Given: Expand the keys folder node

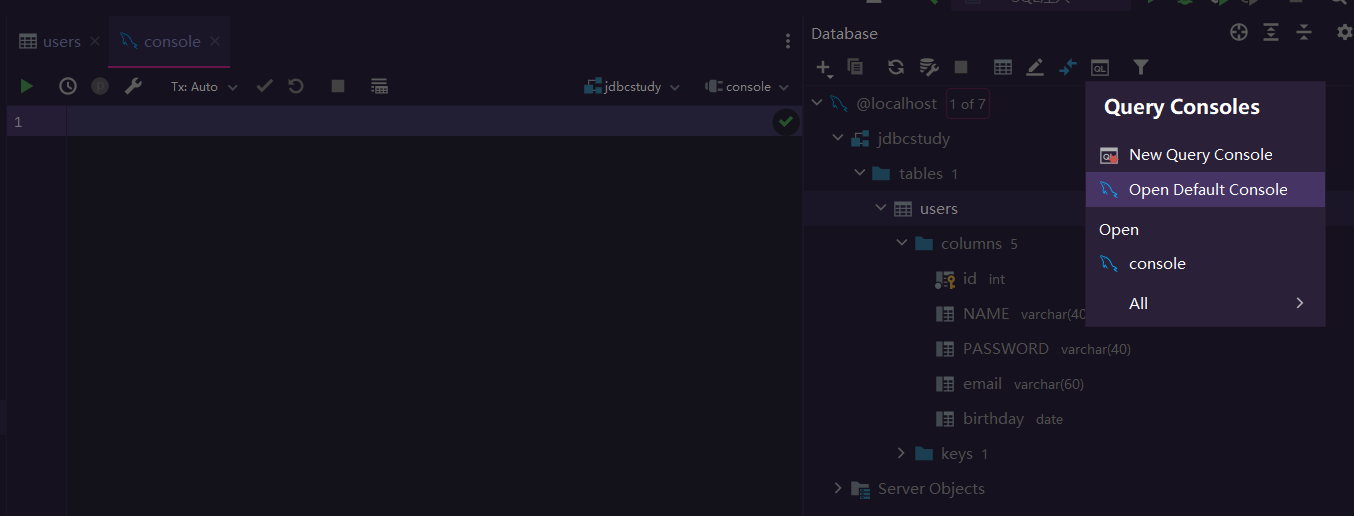Looking at the screenshot, I should coord(902,453).
